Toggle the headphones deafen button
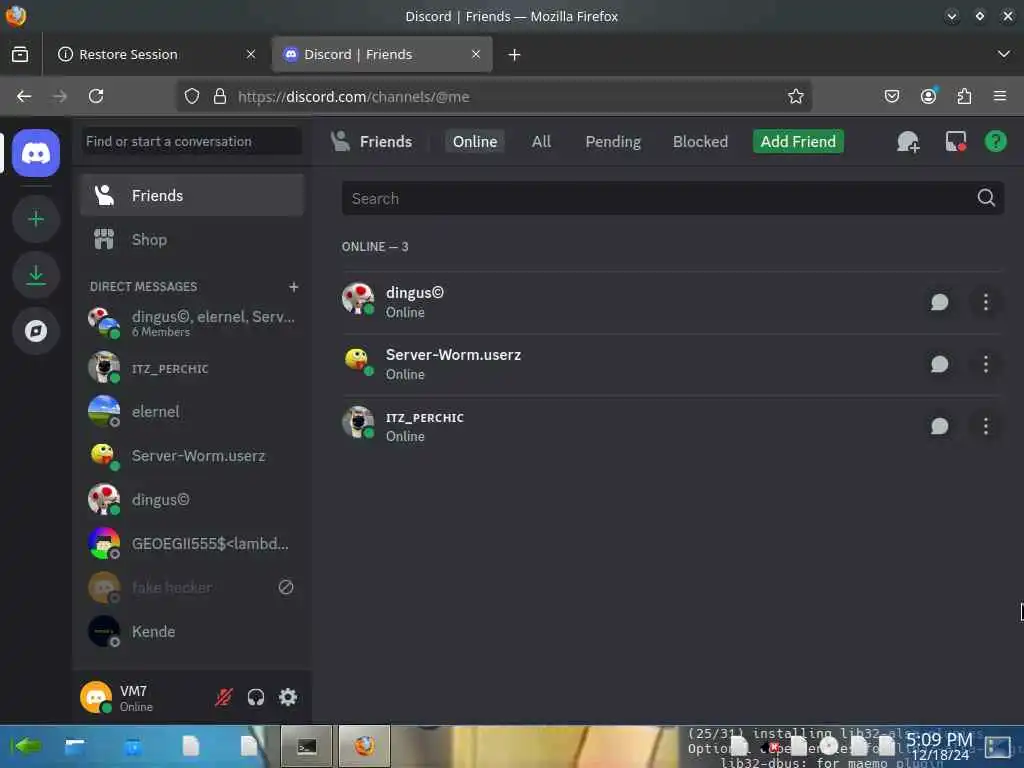 (x=256, y=697)
